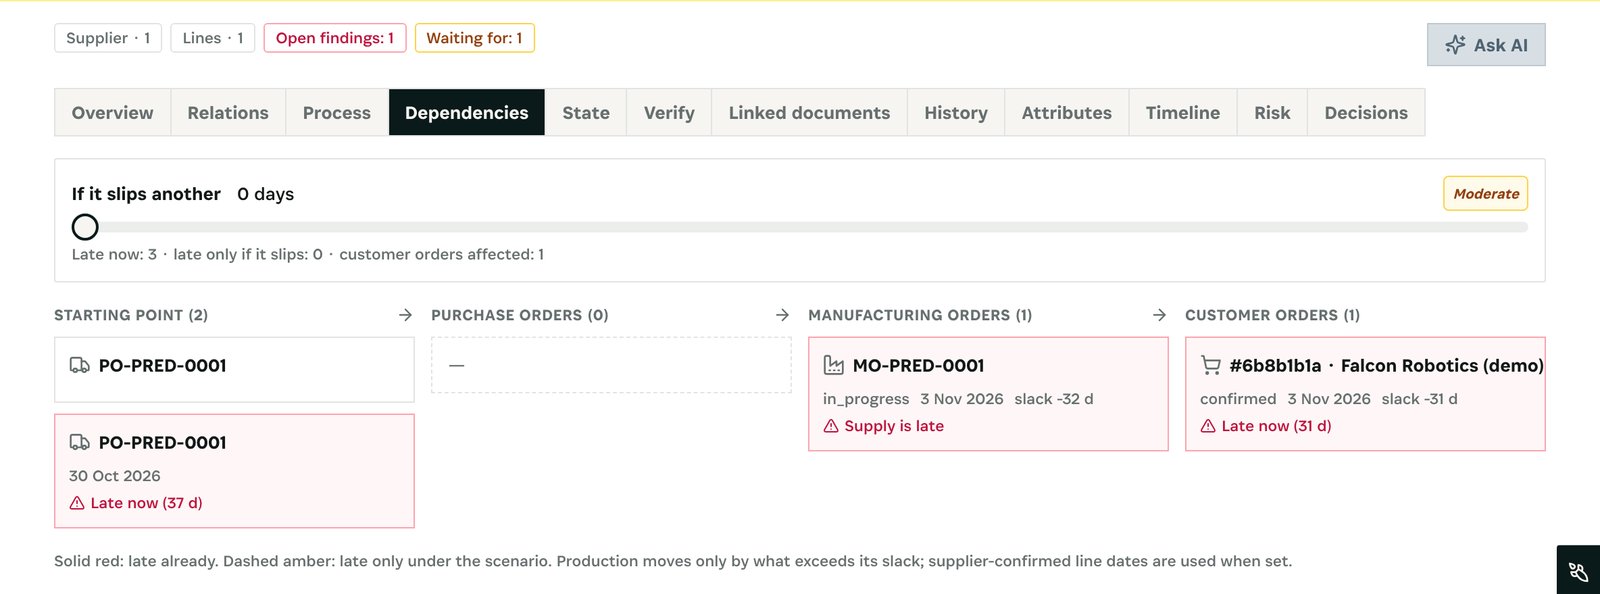Open the MO-PRED-0001 manufacturing order card
This screenshot has width=1600, height=594.
[x=988, y=394]
